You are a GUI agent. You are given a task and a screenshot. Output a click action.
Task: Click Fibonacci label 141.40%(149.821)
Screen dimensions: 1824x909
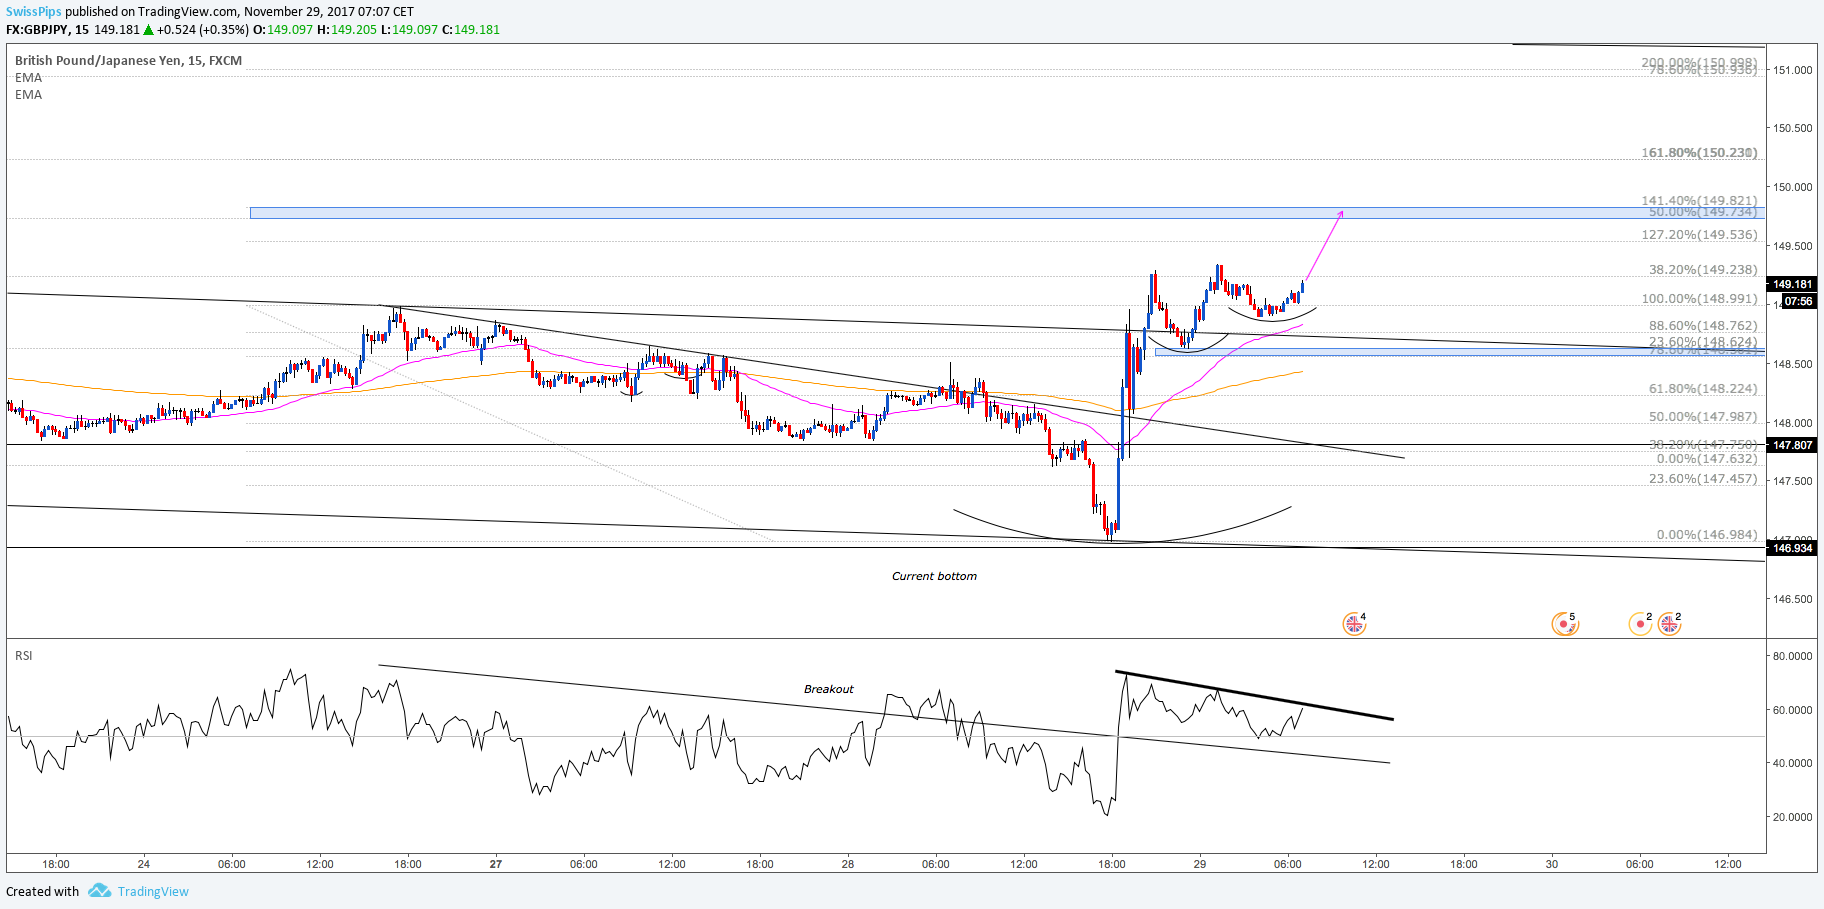point(1699,201)
